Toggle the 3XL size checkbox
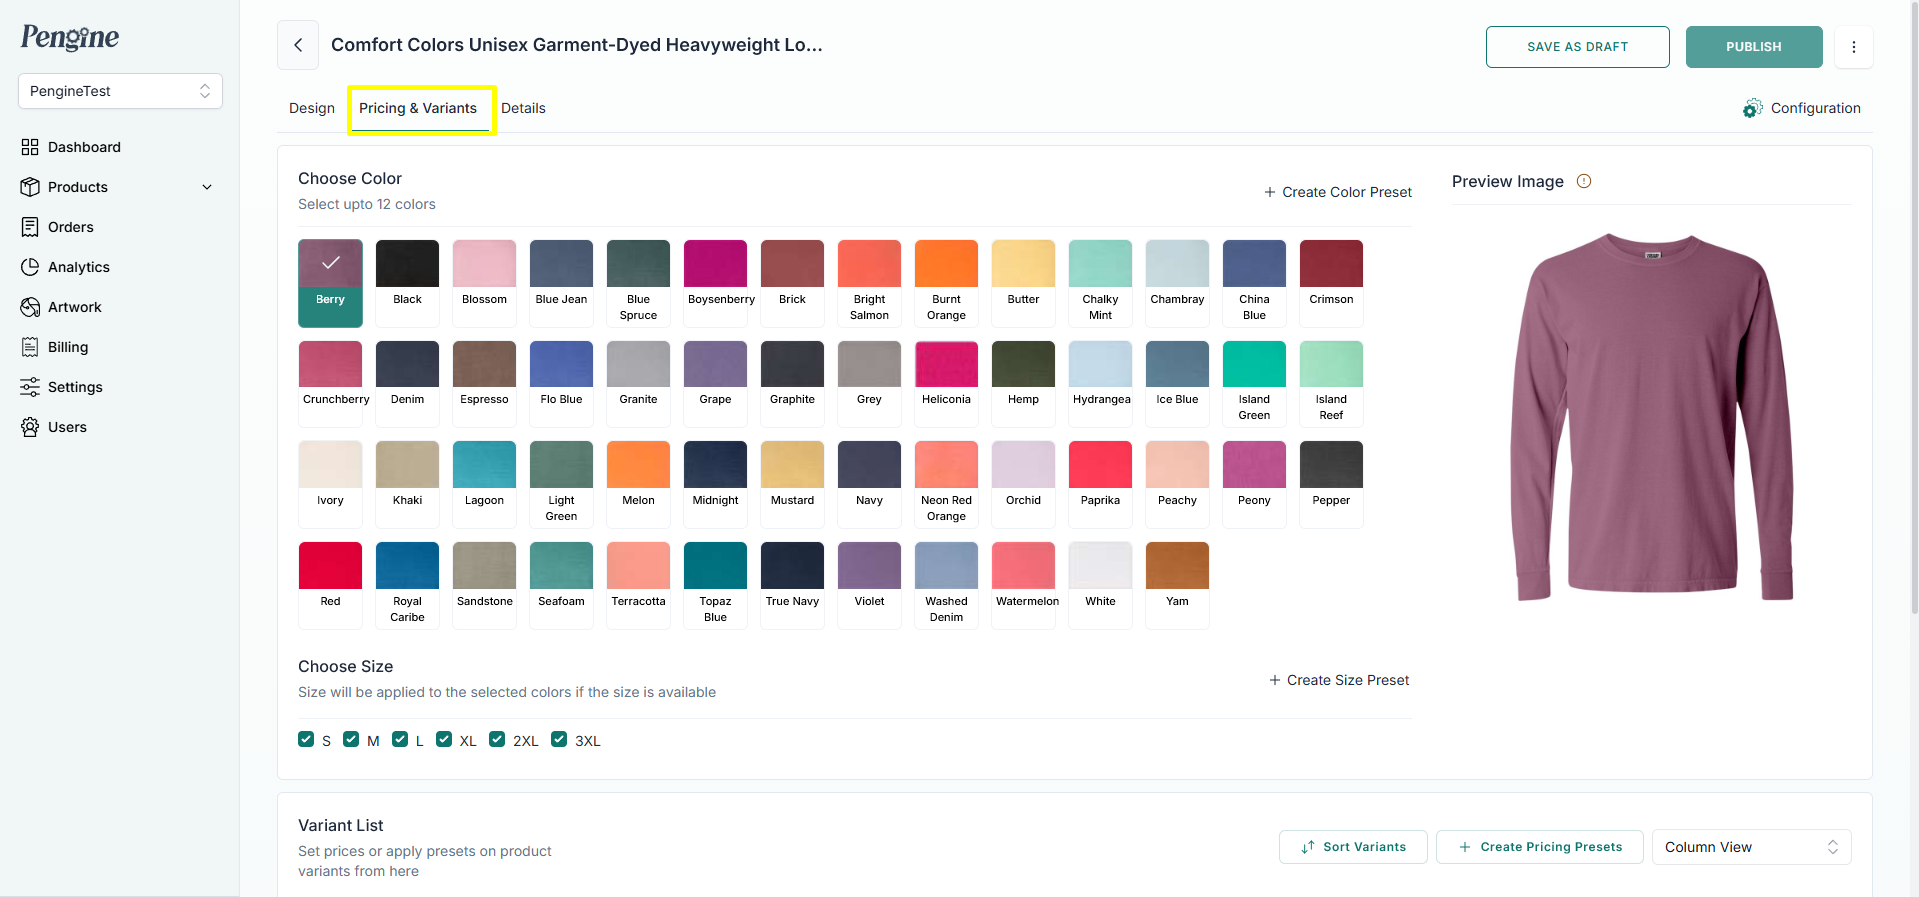 [x=559, y=739]
